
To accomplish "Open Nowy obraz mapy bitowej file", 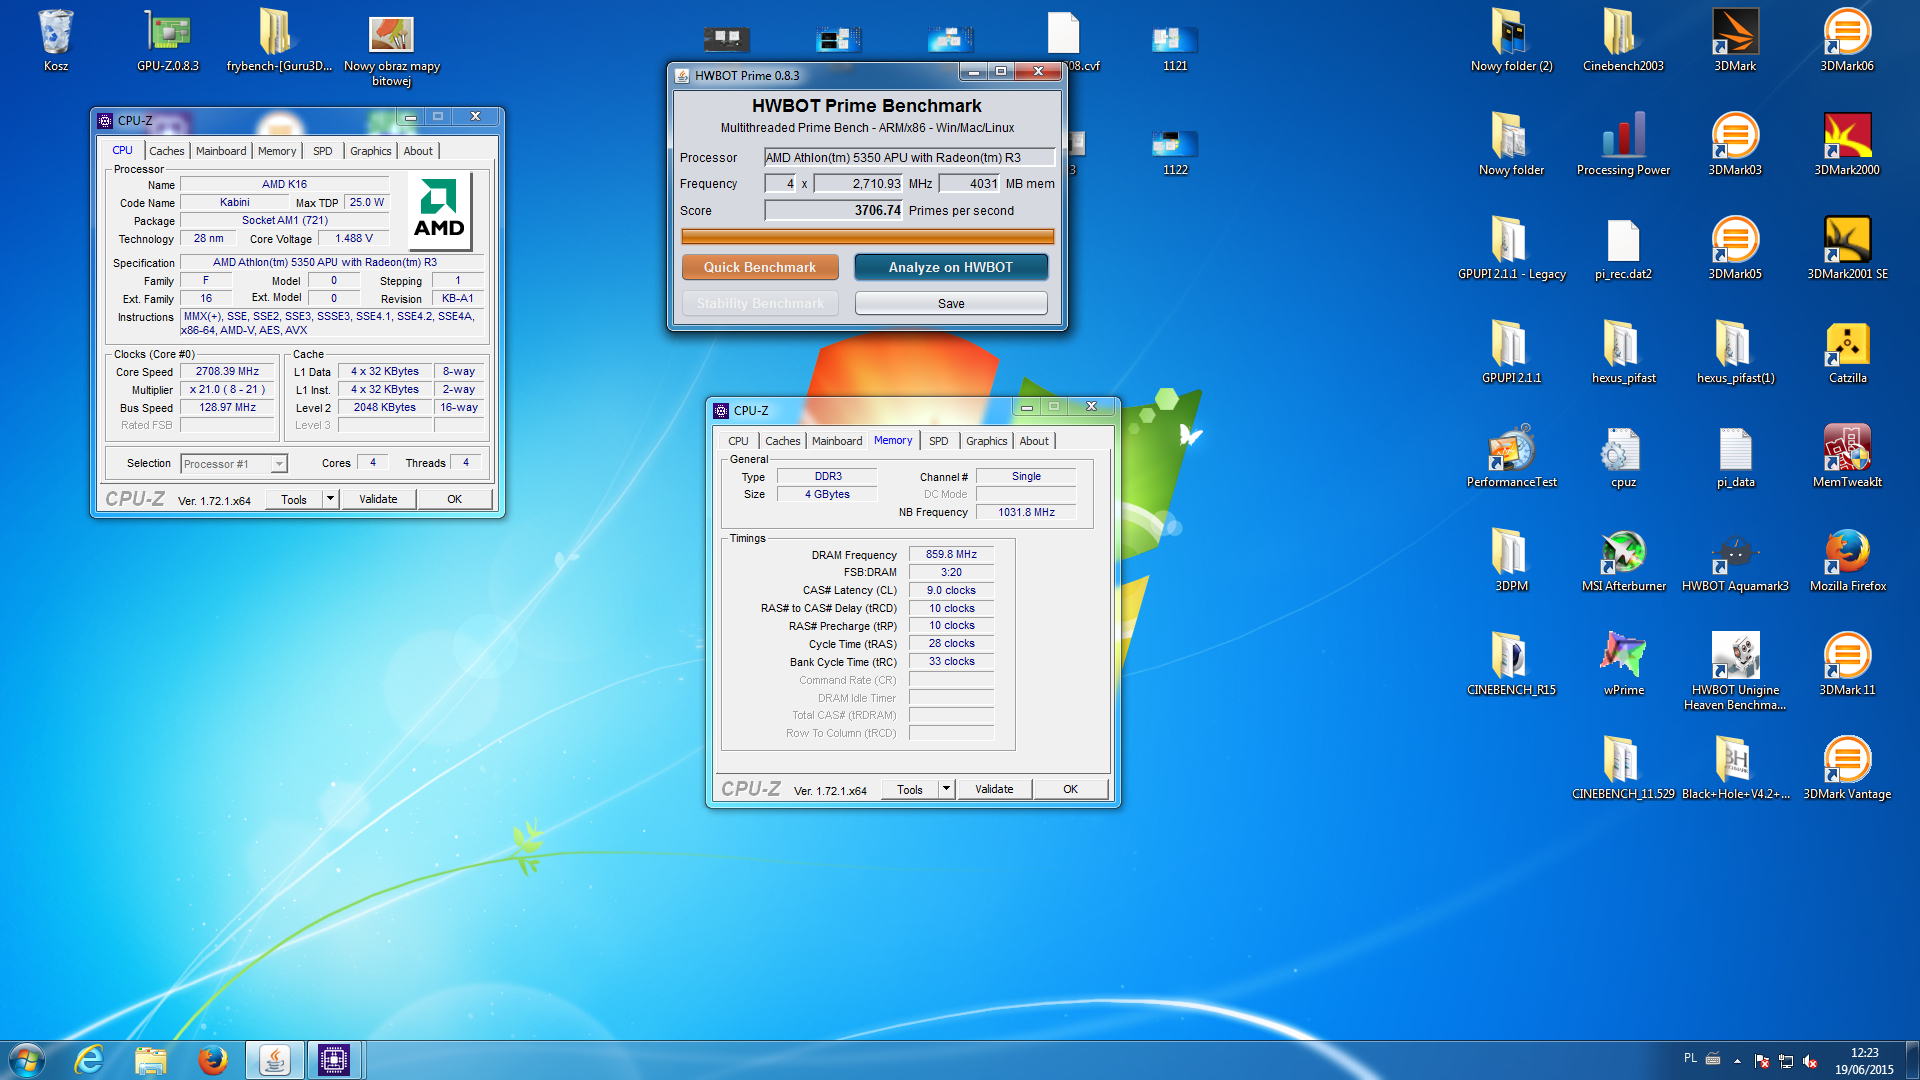I will pyautogui.click(x=392, y=48).
